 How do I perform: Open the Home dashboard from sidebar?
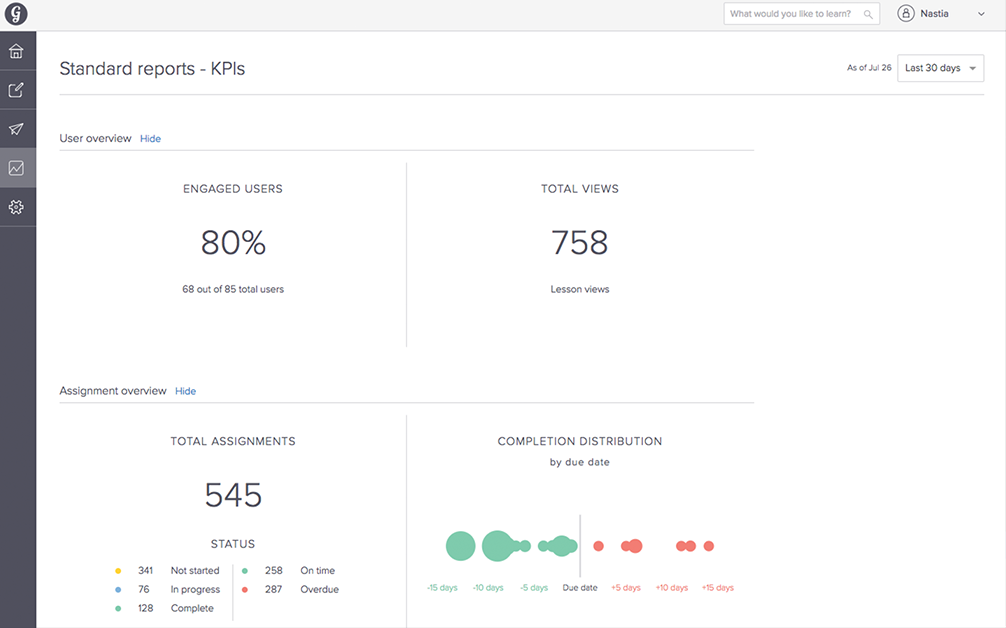16,49
